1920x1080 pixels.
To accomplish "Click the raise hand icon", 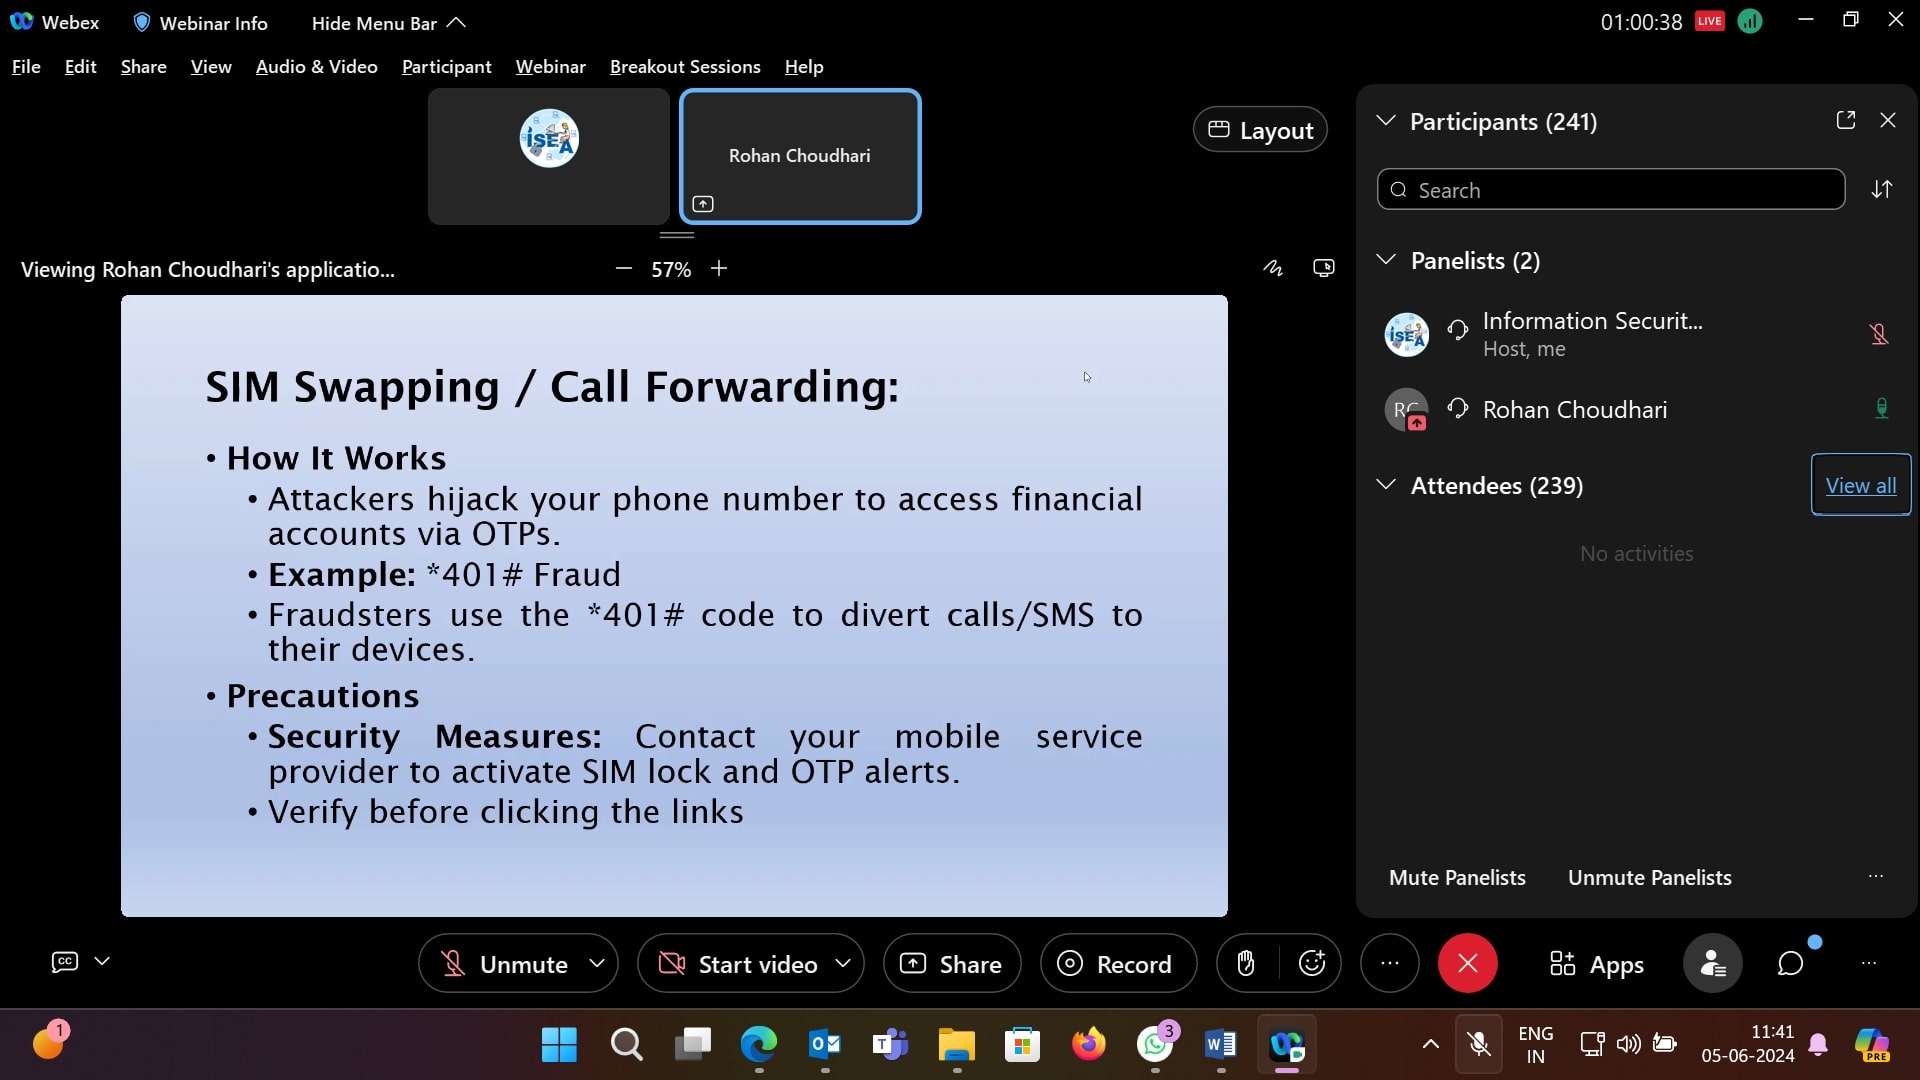I will click(x=1245, y=964).
